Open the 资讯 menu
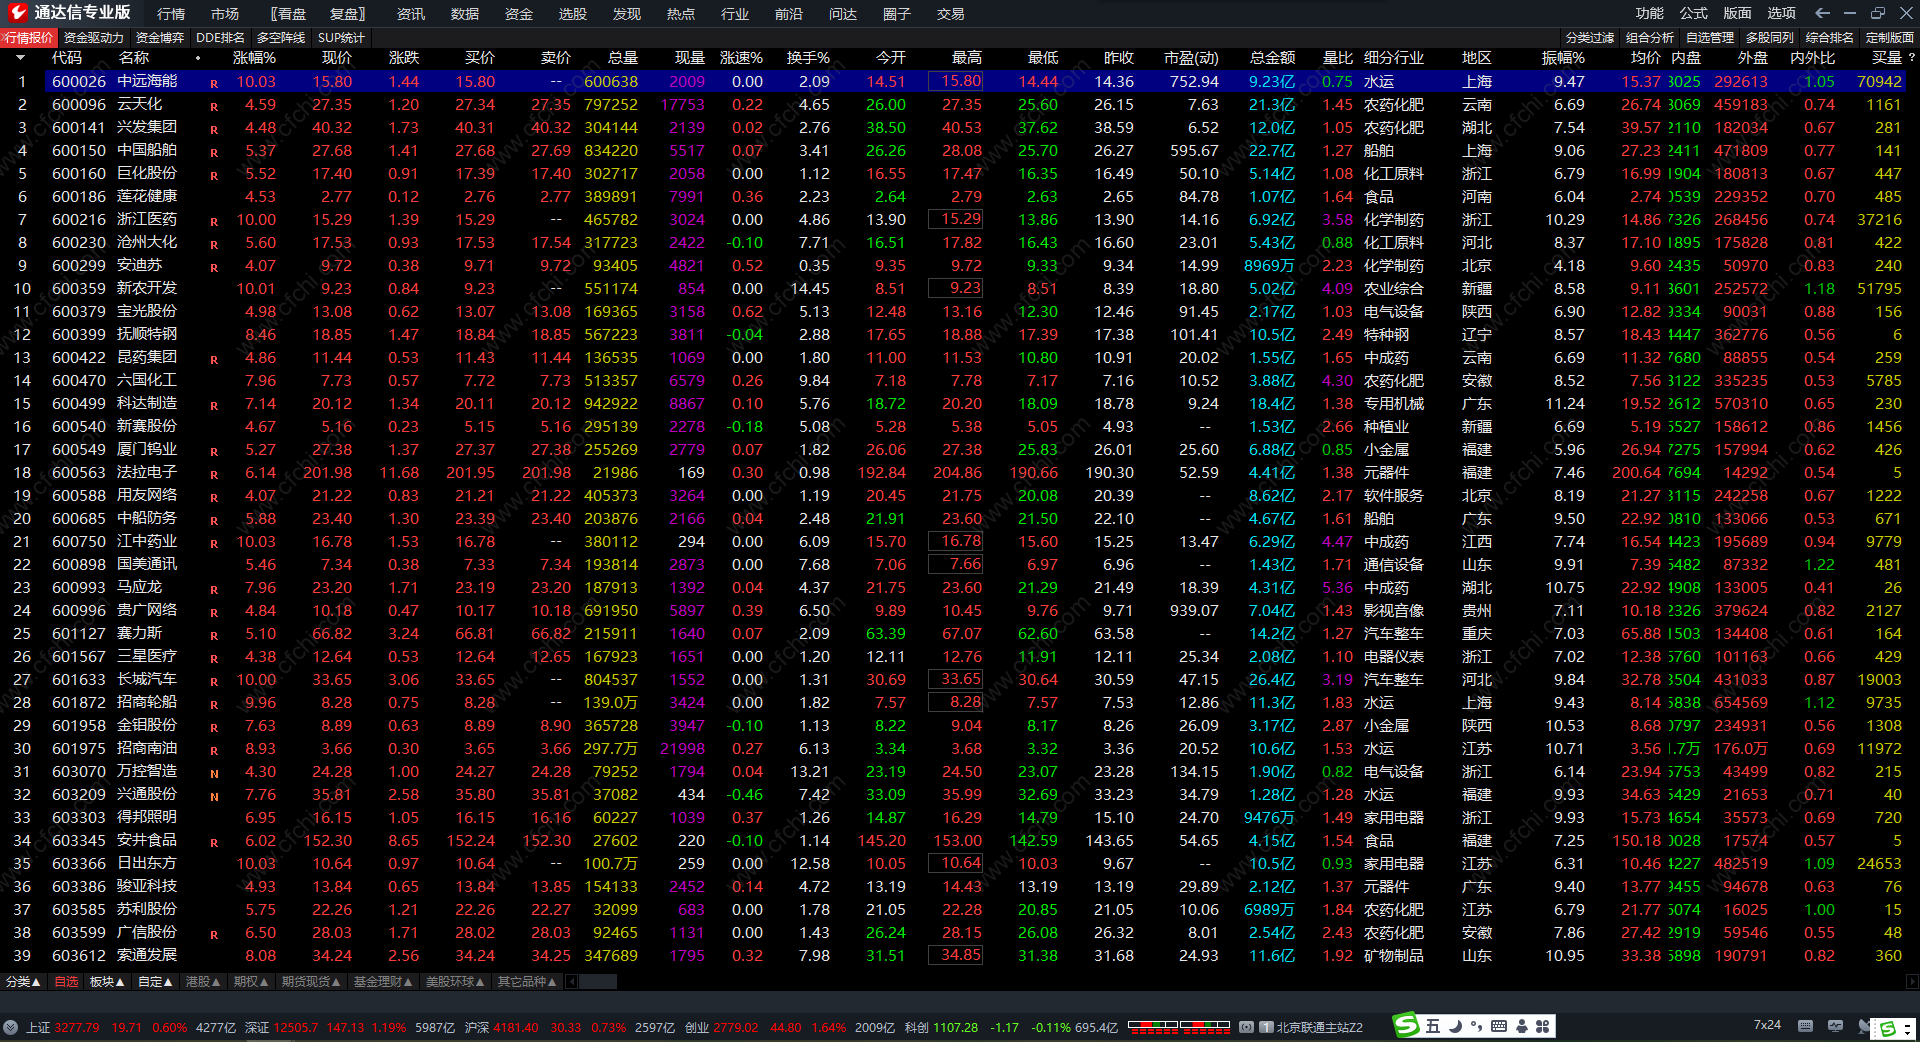 pos(411,14)
